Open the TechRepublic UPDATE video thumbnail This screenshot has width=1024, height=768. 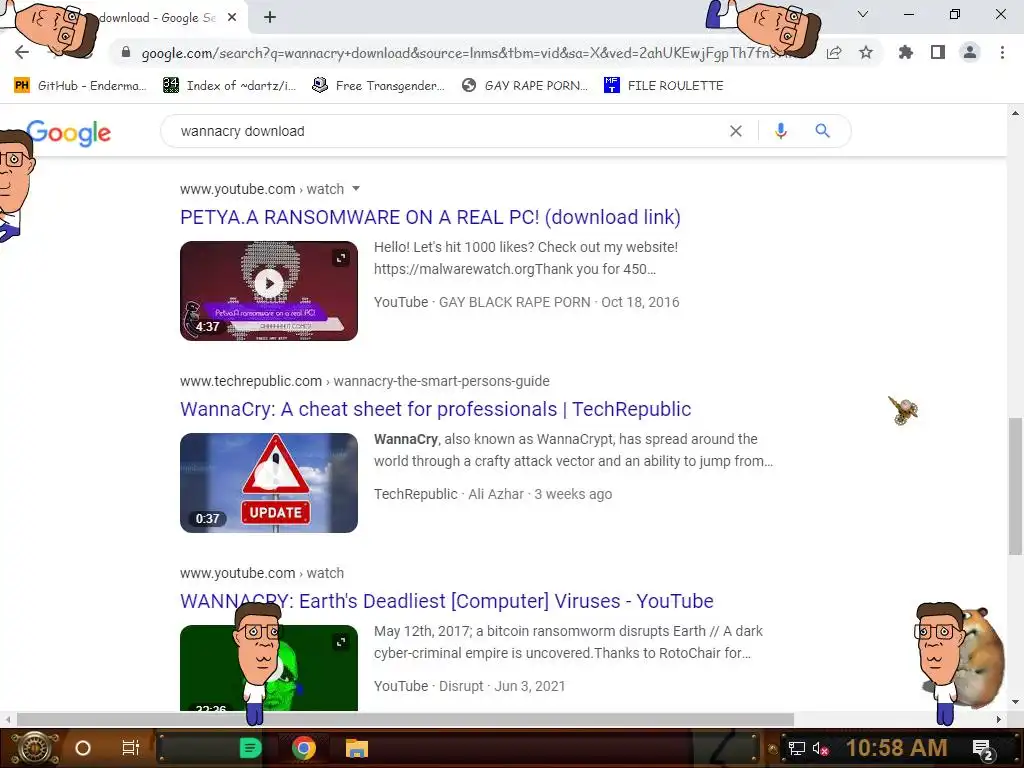pyautogui.click(x=269, y=483)
